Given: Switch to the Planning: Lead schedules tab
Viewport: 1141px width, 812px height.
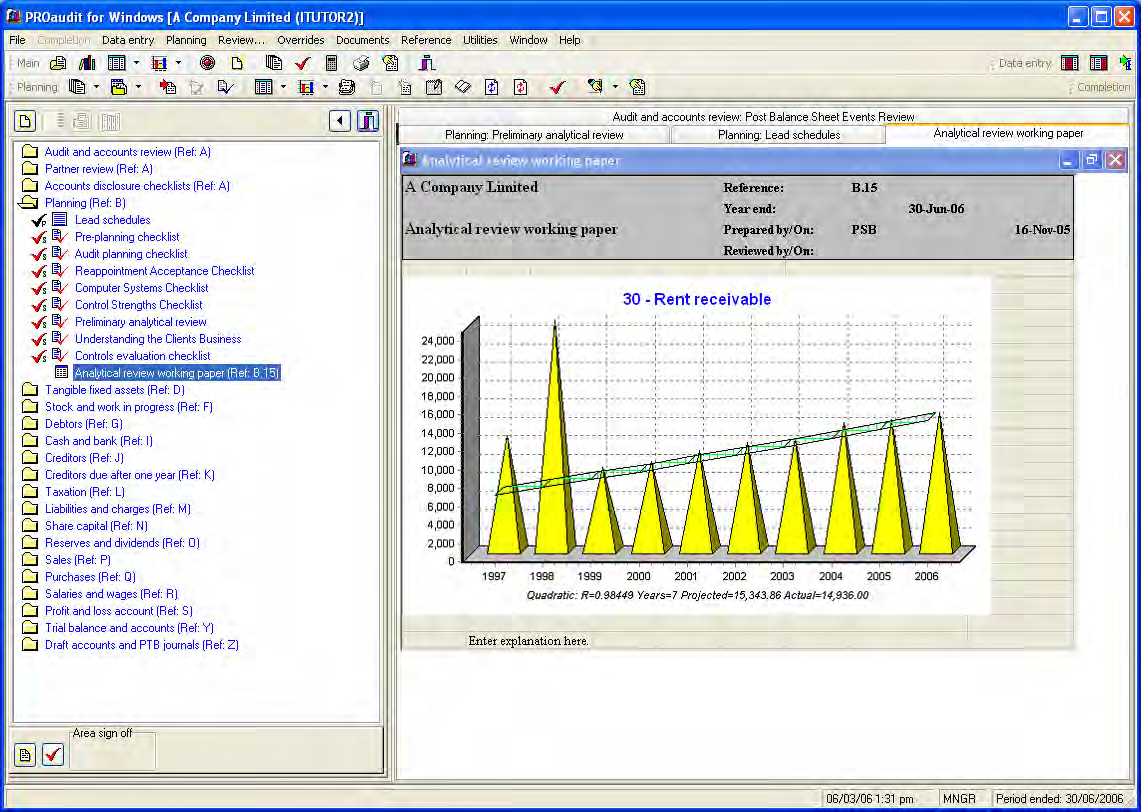Looking at the screenshot, I should coord(779,135).
